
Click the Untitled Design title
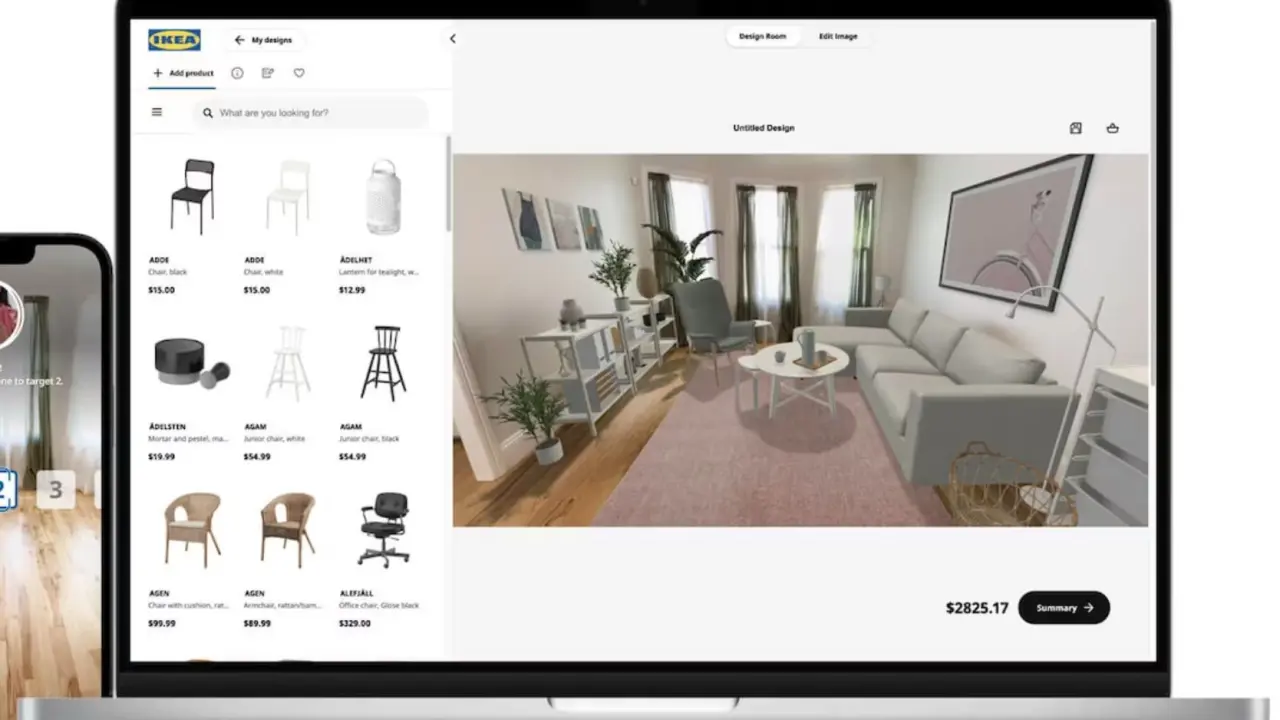[x=763, y=128]
